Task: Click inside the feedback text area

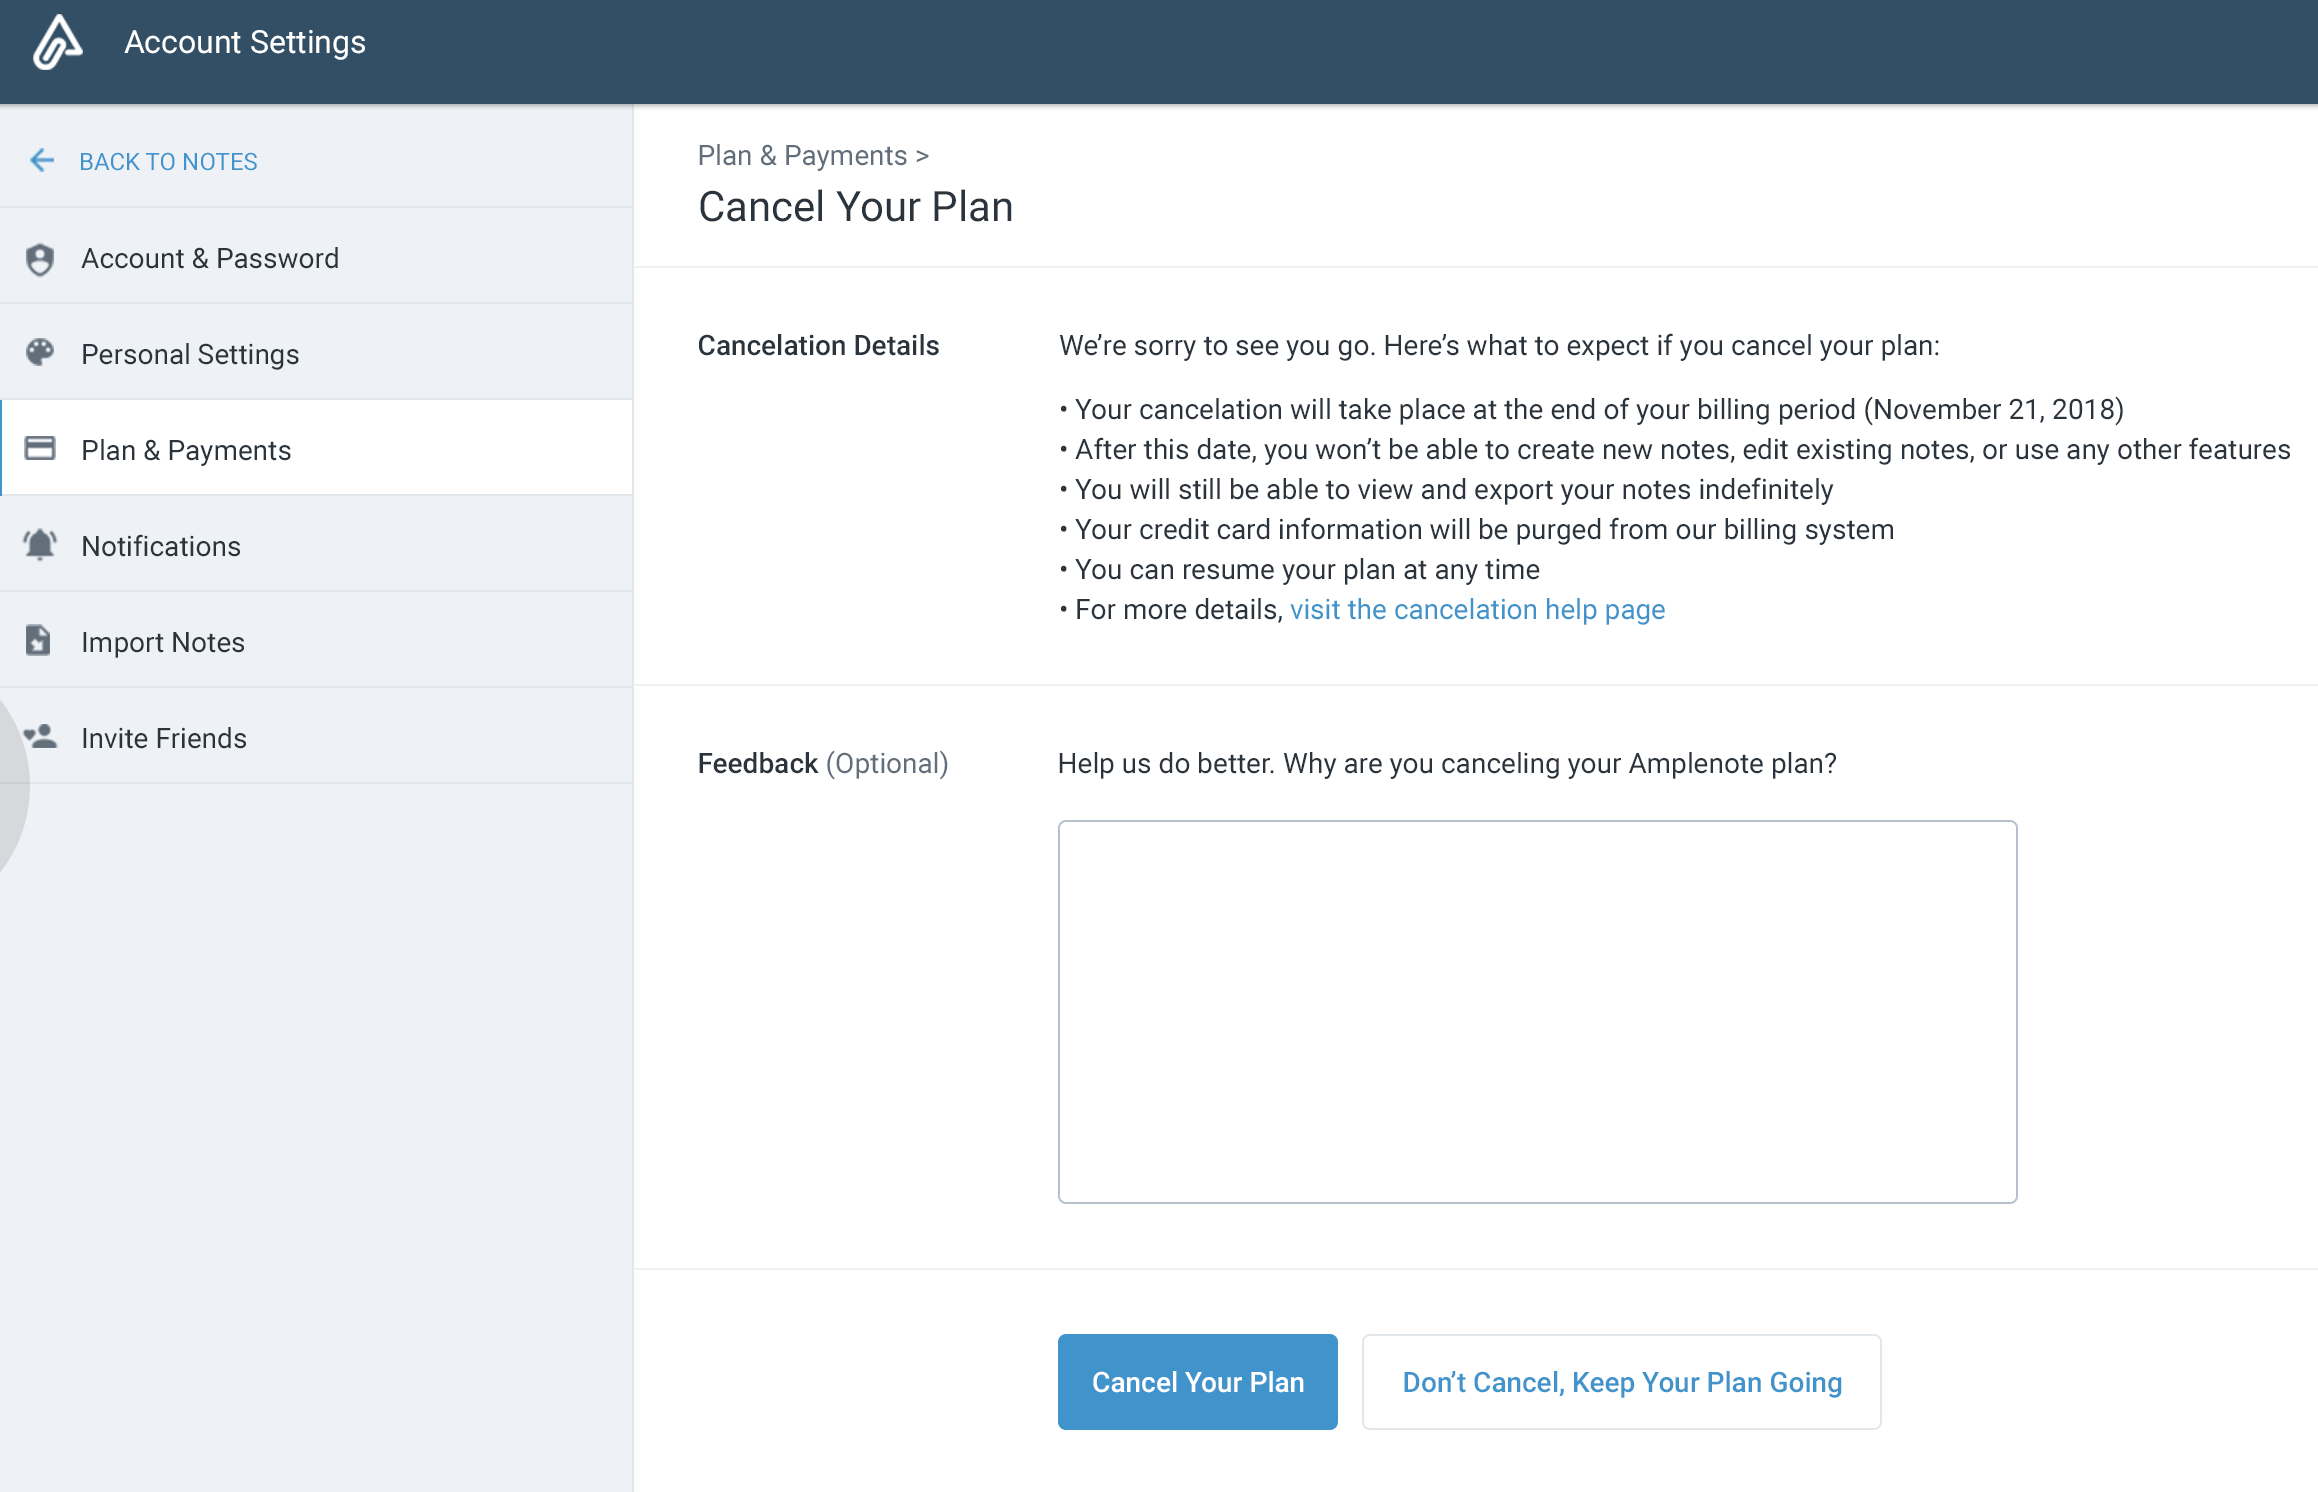Action: pos(1537,1011)
